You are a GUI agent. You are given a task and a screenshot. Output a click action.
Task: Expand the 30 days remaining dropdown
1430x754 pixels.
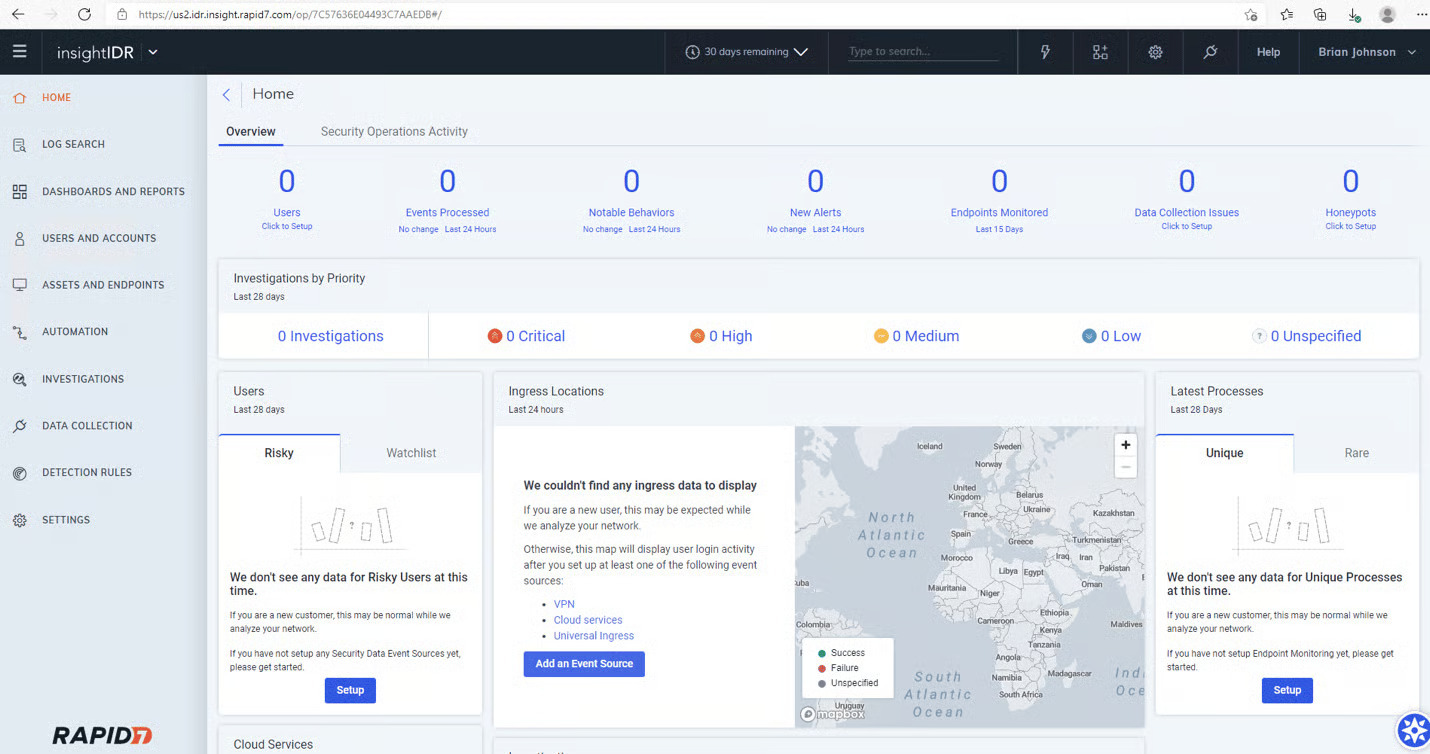click(x=747, y=52)
